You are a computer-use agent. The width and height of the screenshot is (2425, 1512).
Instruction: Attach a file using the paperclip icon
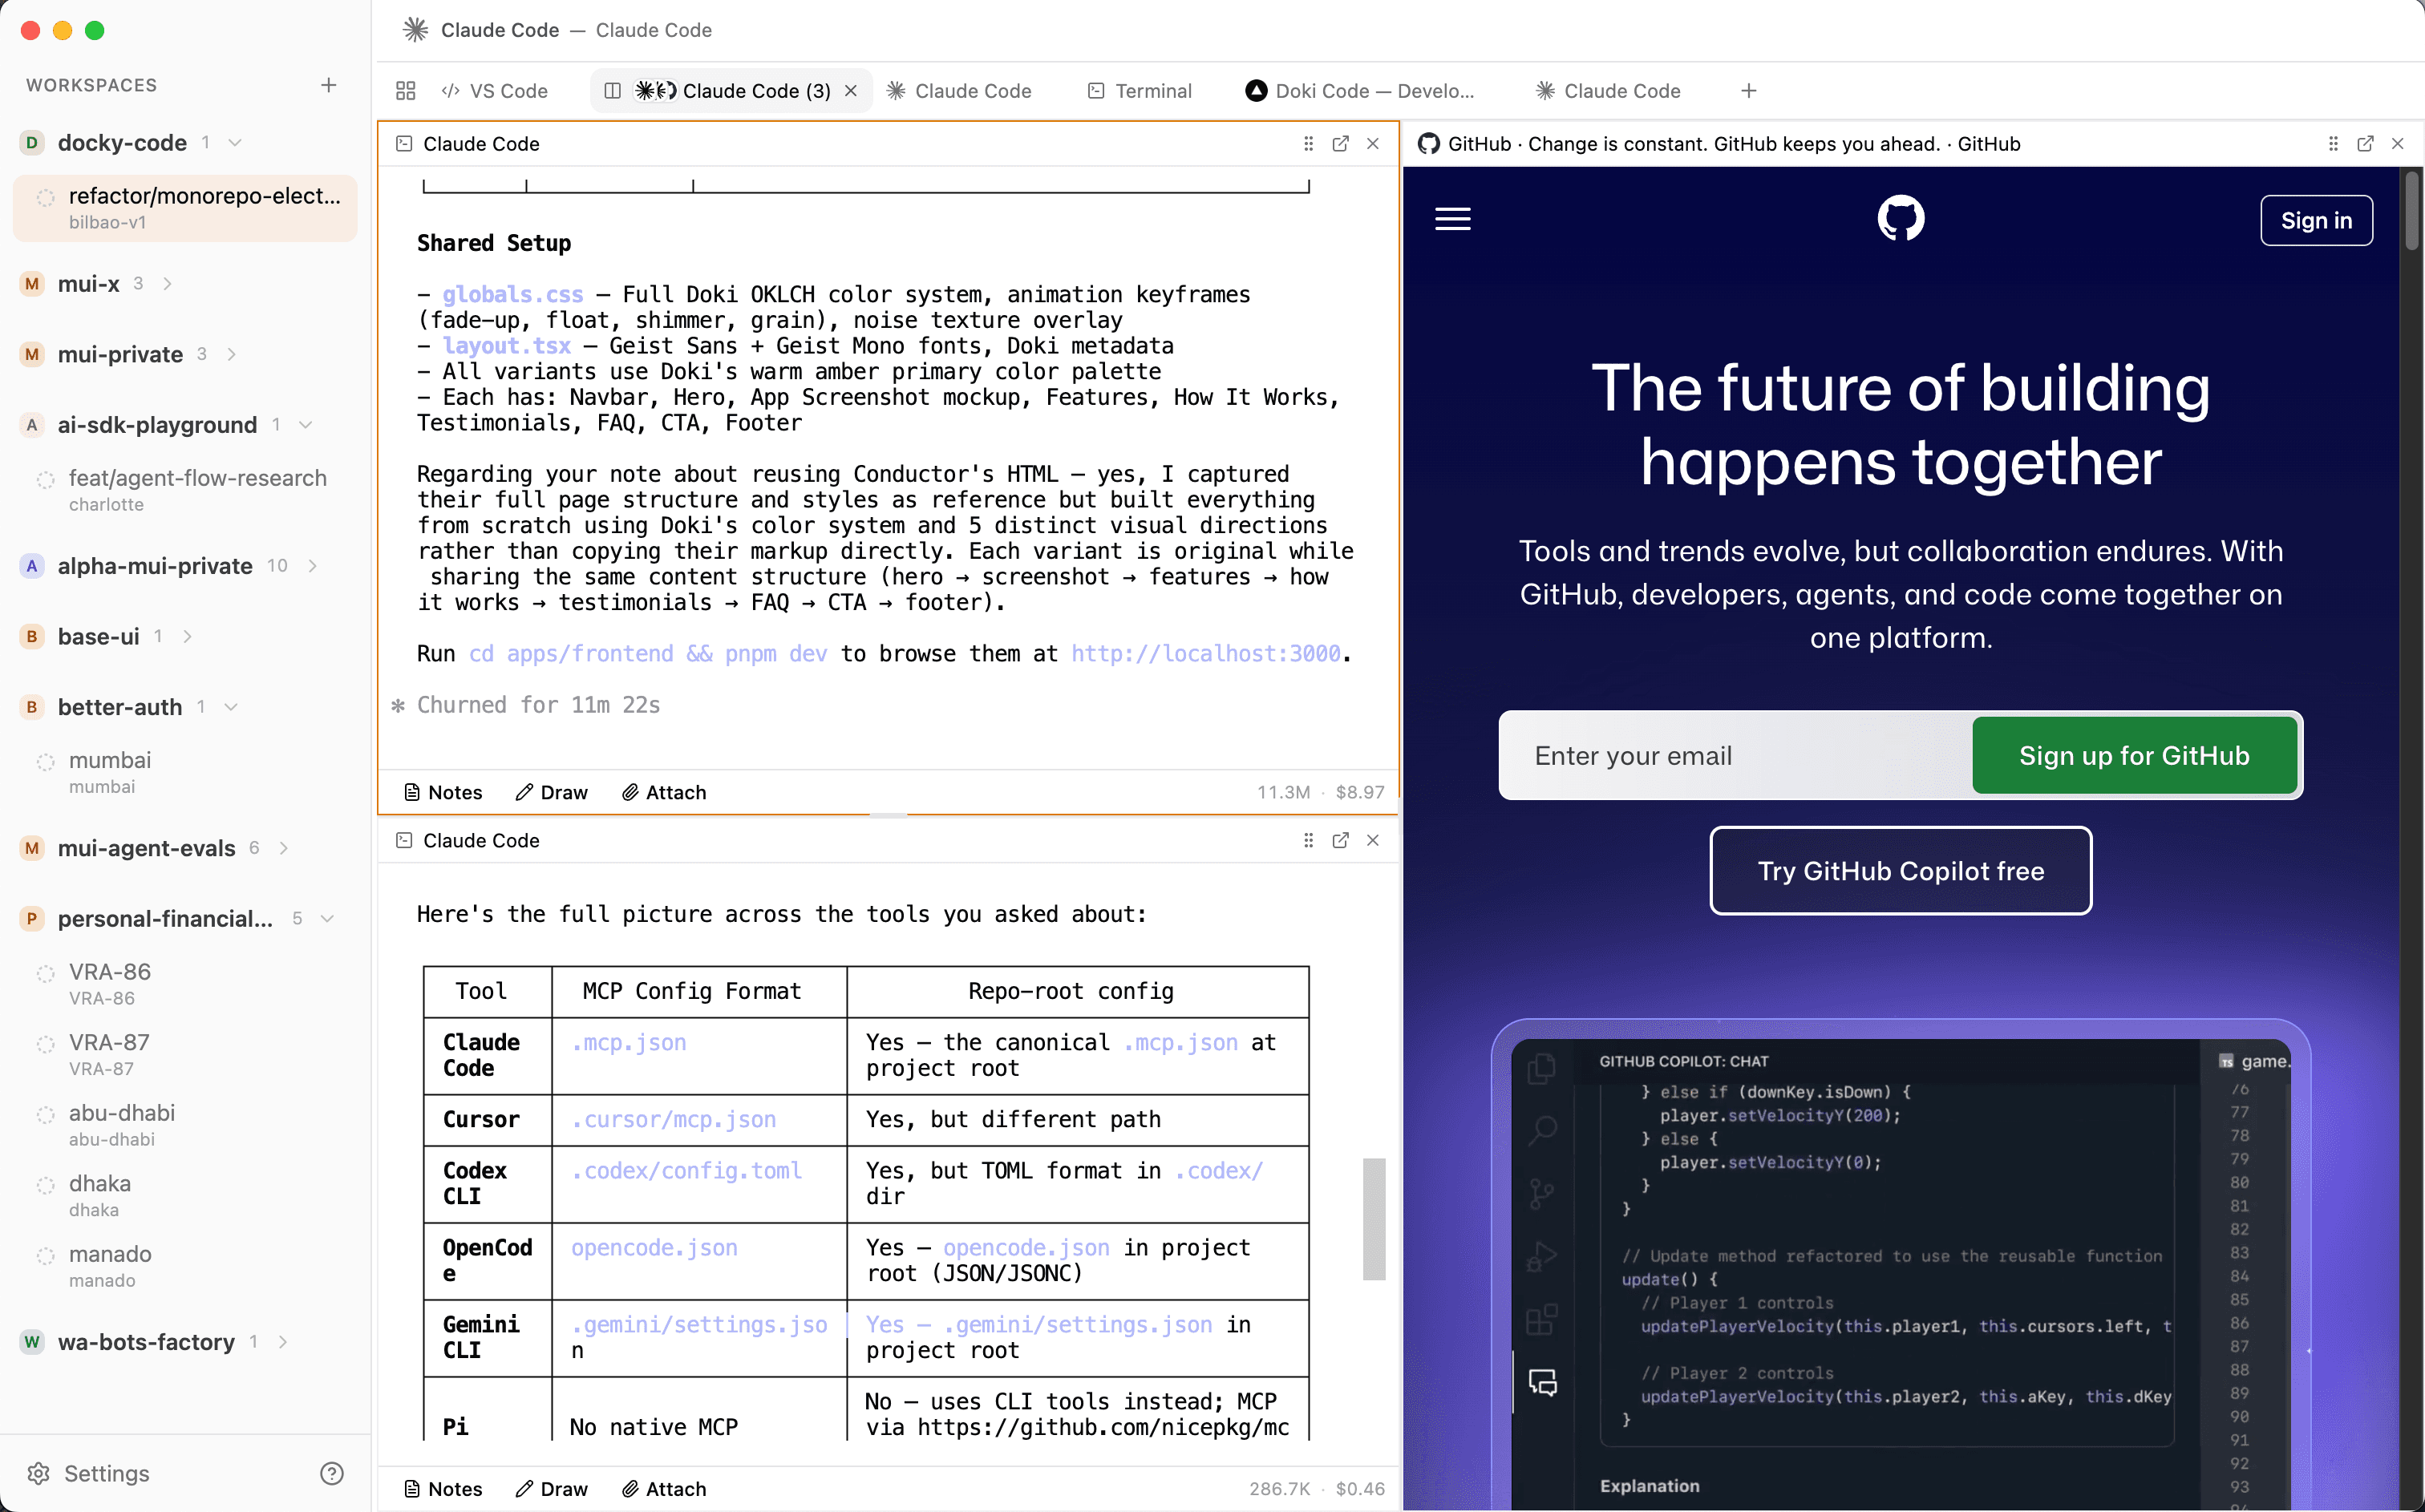[663, 792]
